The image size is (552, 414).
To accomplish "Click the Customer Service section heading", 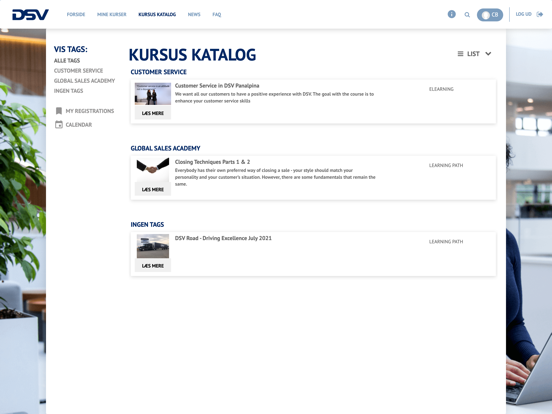I will pos(158,72).
